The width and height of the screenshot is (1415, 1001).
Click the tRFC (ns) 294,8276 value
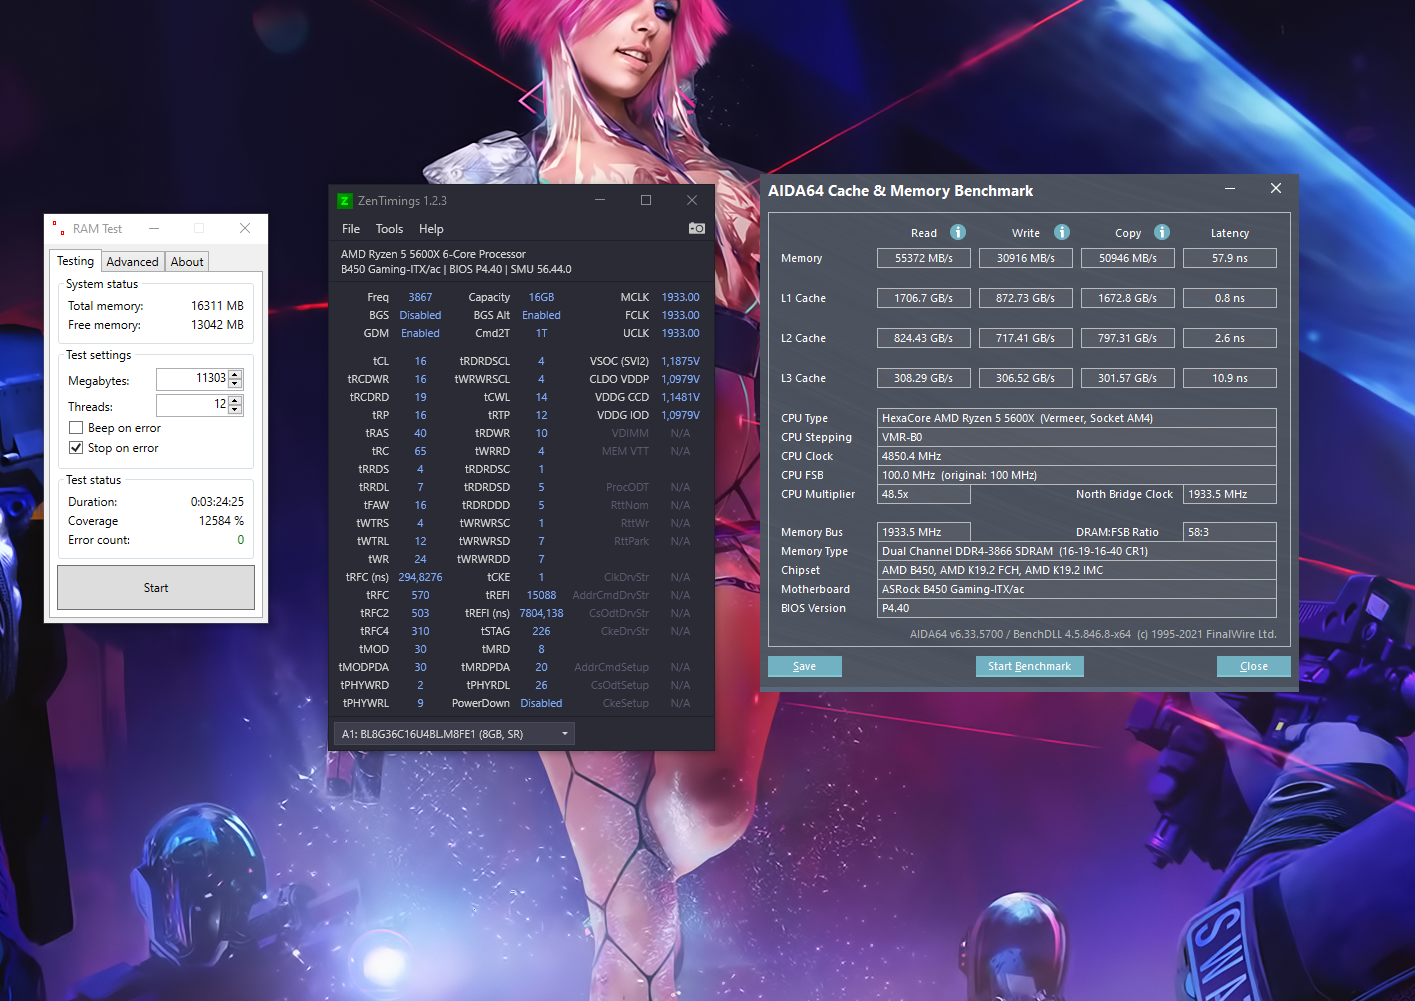[420, 577]
